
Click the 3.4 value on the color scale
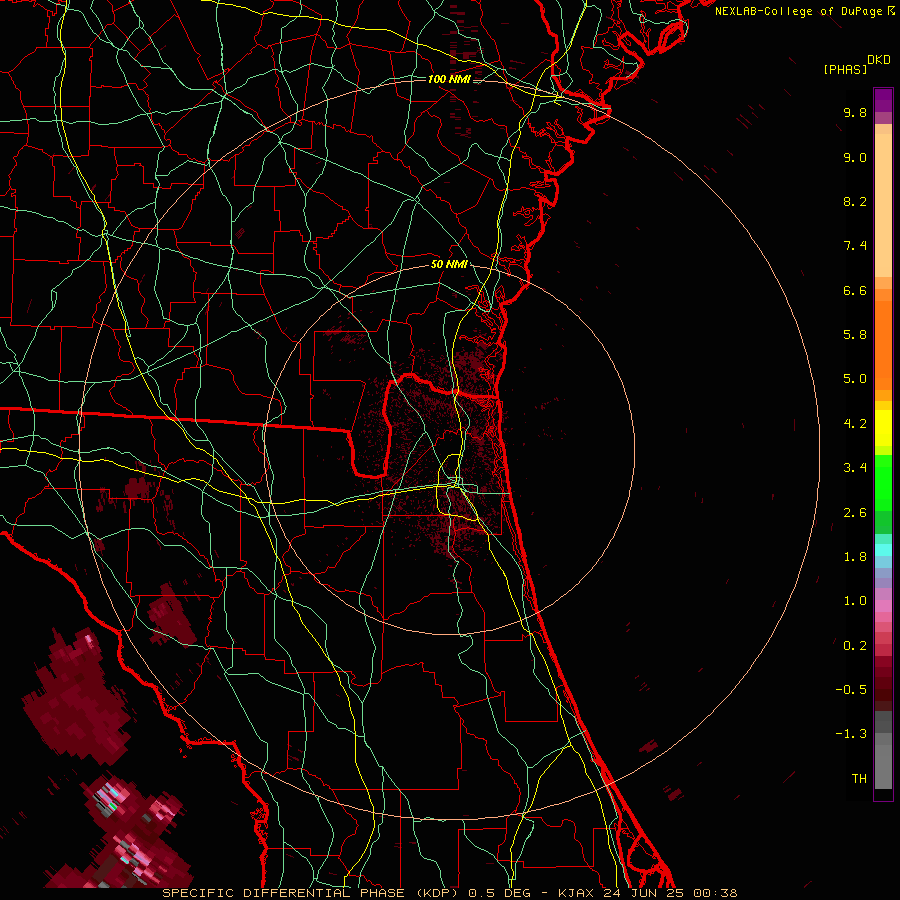(855, 468)
